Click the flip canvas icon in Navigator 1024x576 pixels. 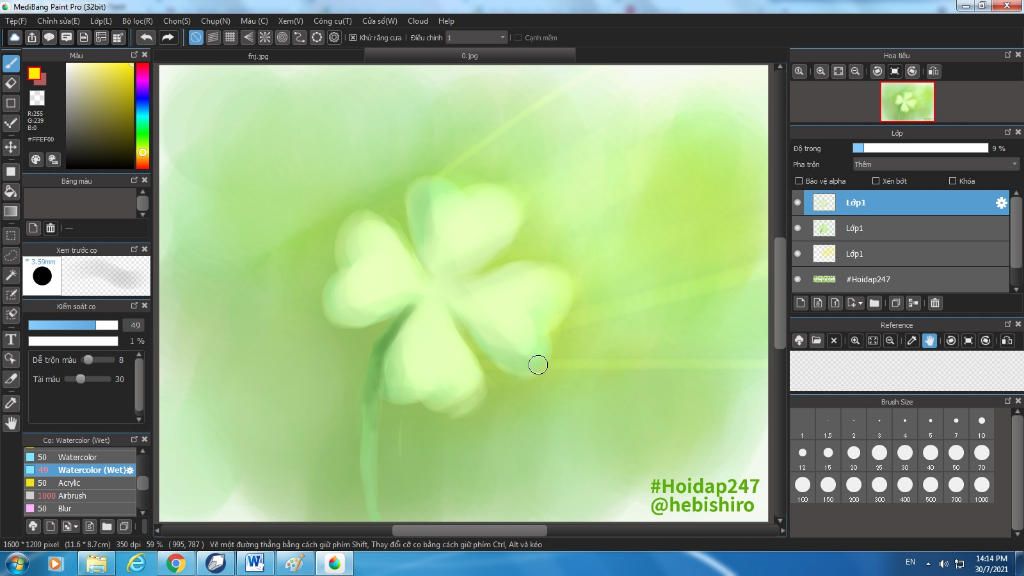click(934, 71)
